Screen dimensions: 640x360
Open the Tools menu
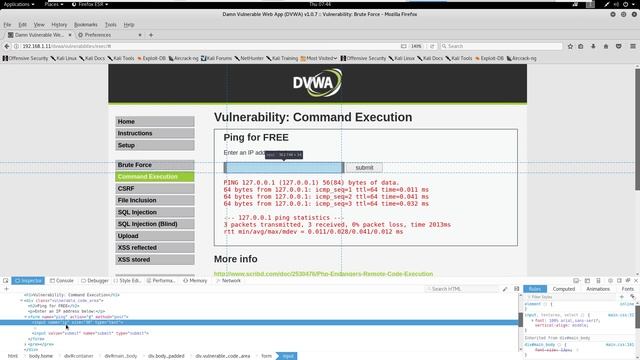point(111,24)
